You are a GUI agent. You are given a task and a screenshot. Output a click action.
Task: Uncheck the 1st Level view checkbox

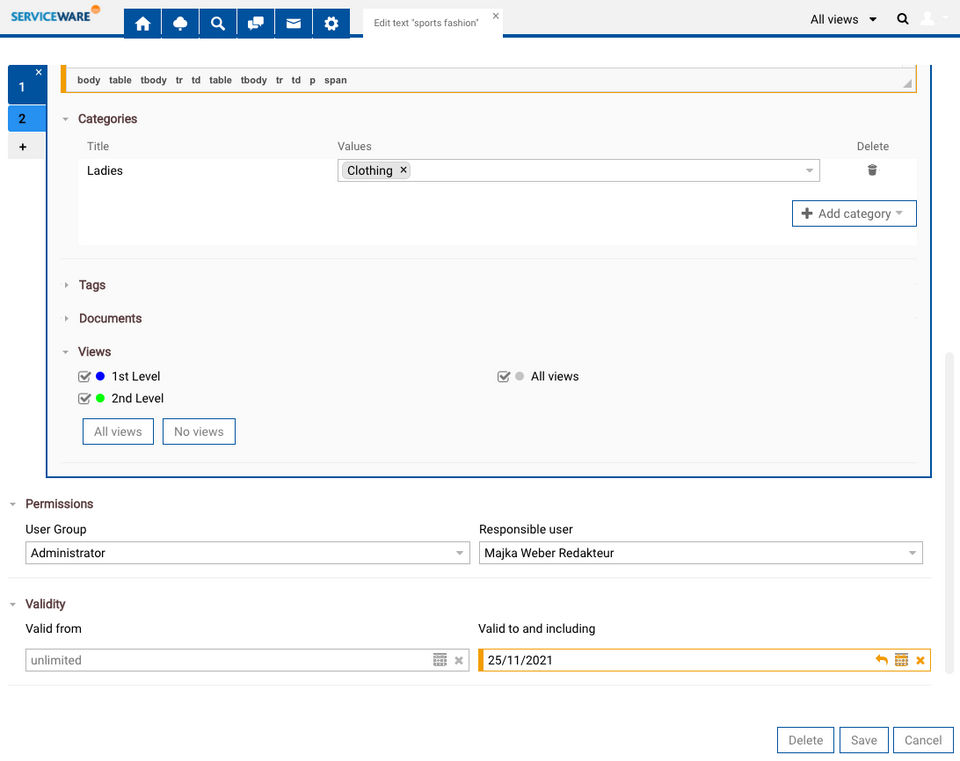click(x=85, y=377)
